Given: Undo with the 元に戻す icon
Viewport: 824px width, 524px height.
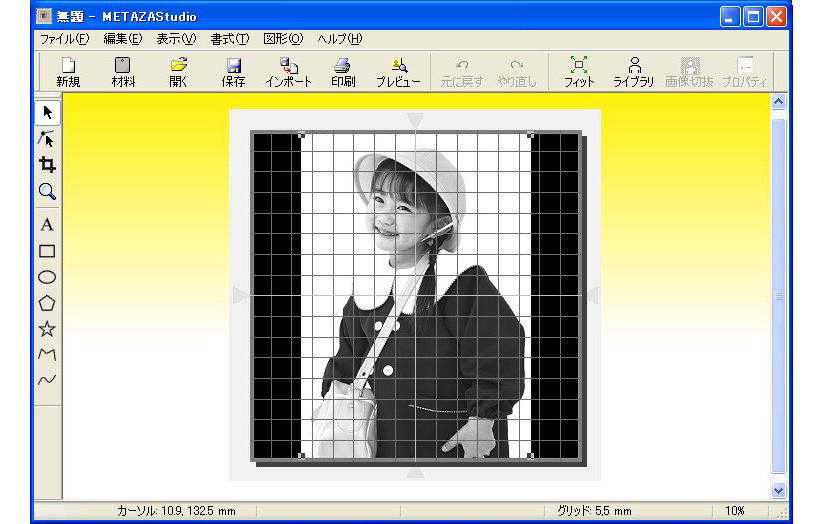Looking at the screenshot, I should [x=461, y=72].
